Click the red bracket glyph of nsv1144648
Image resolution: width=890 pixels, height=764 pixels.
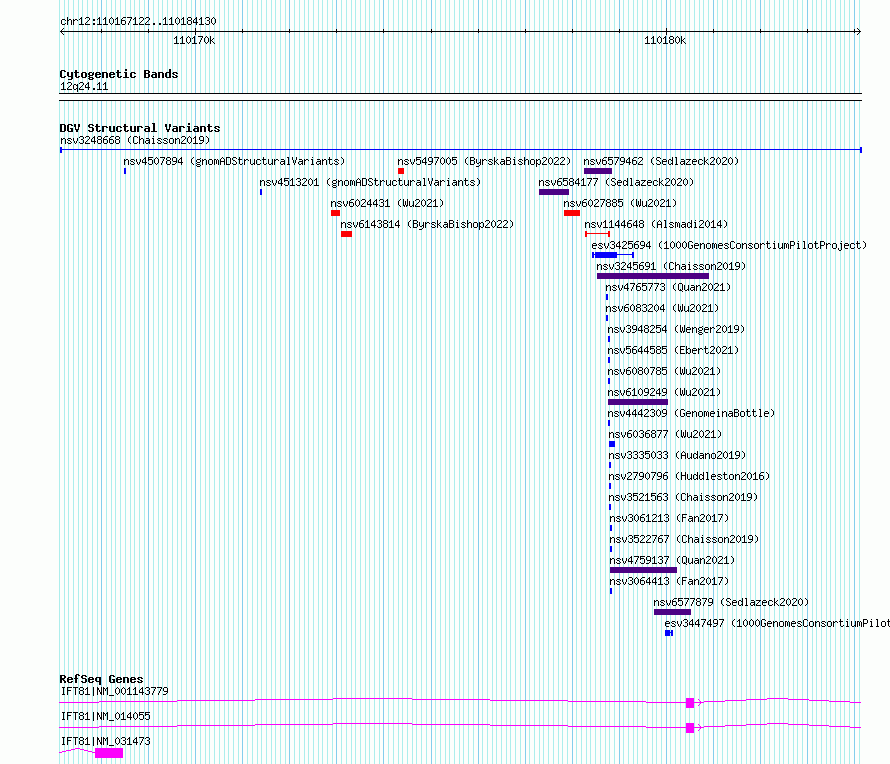click(598, 234)
